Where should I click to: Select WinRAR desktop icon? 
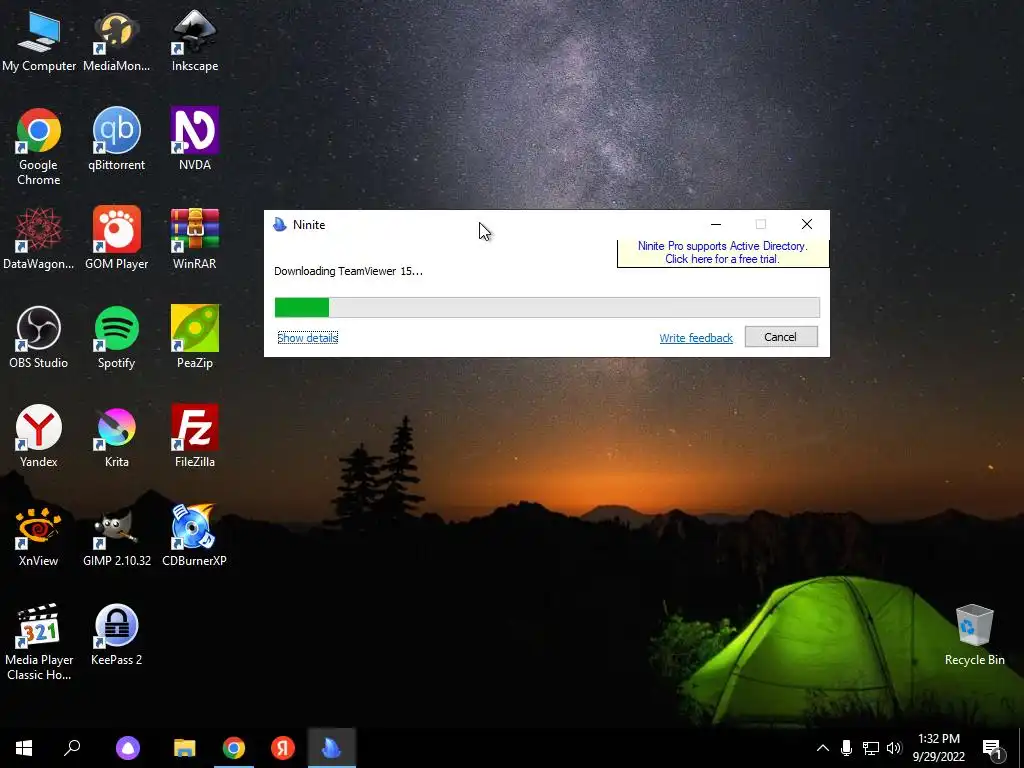click(x=195, y=238)
